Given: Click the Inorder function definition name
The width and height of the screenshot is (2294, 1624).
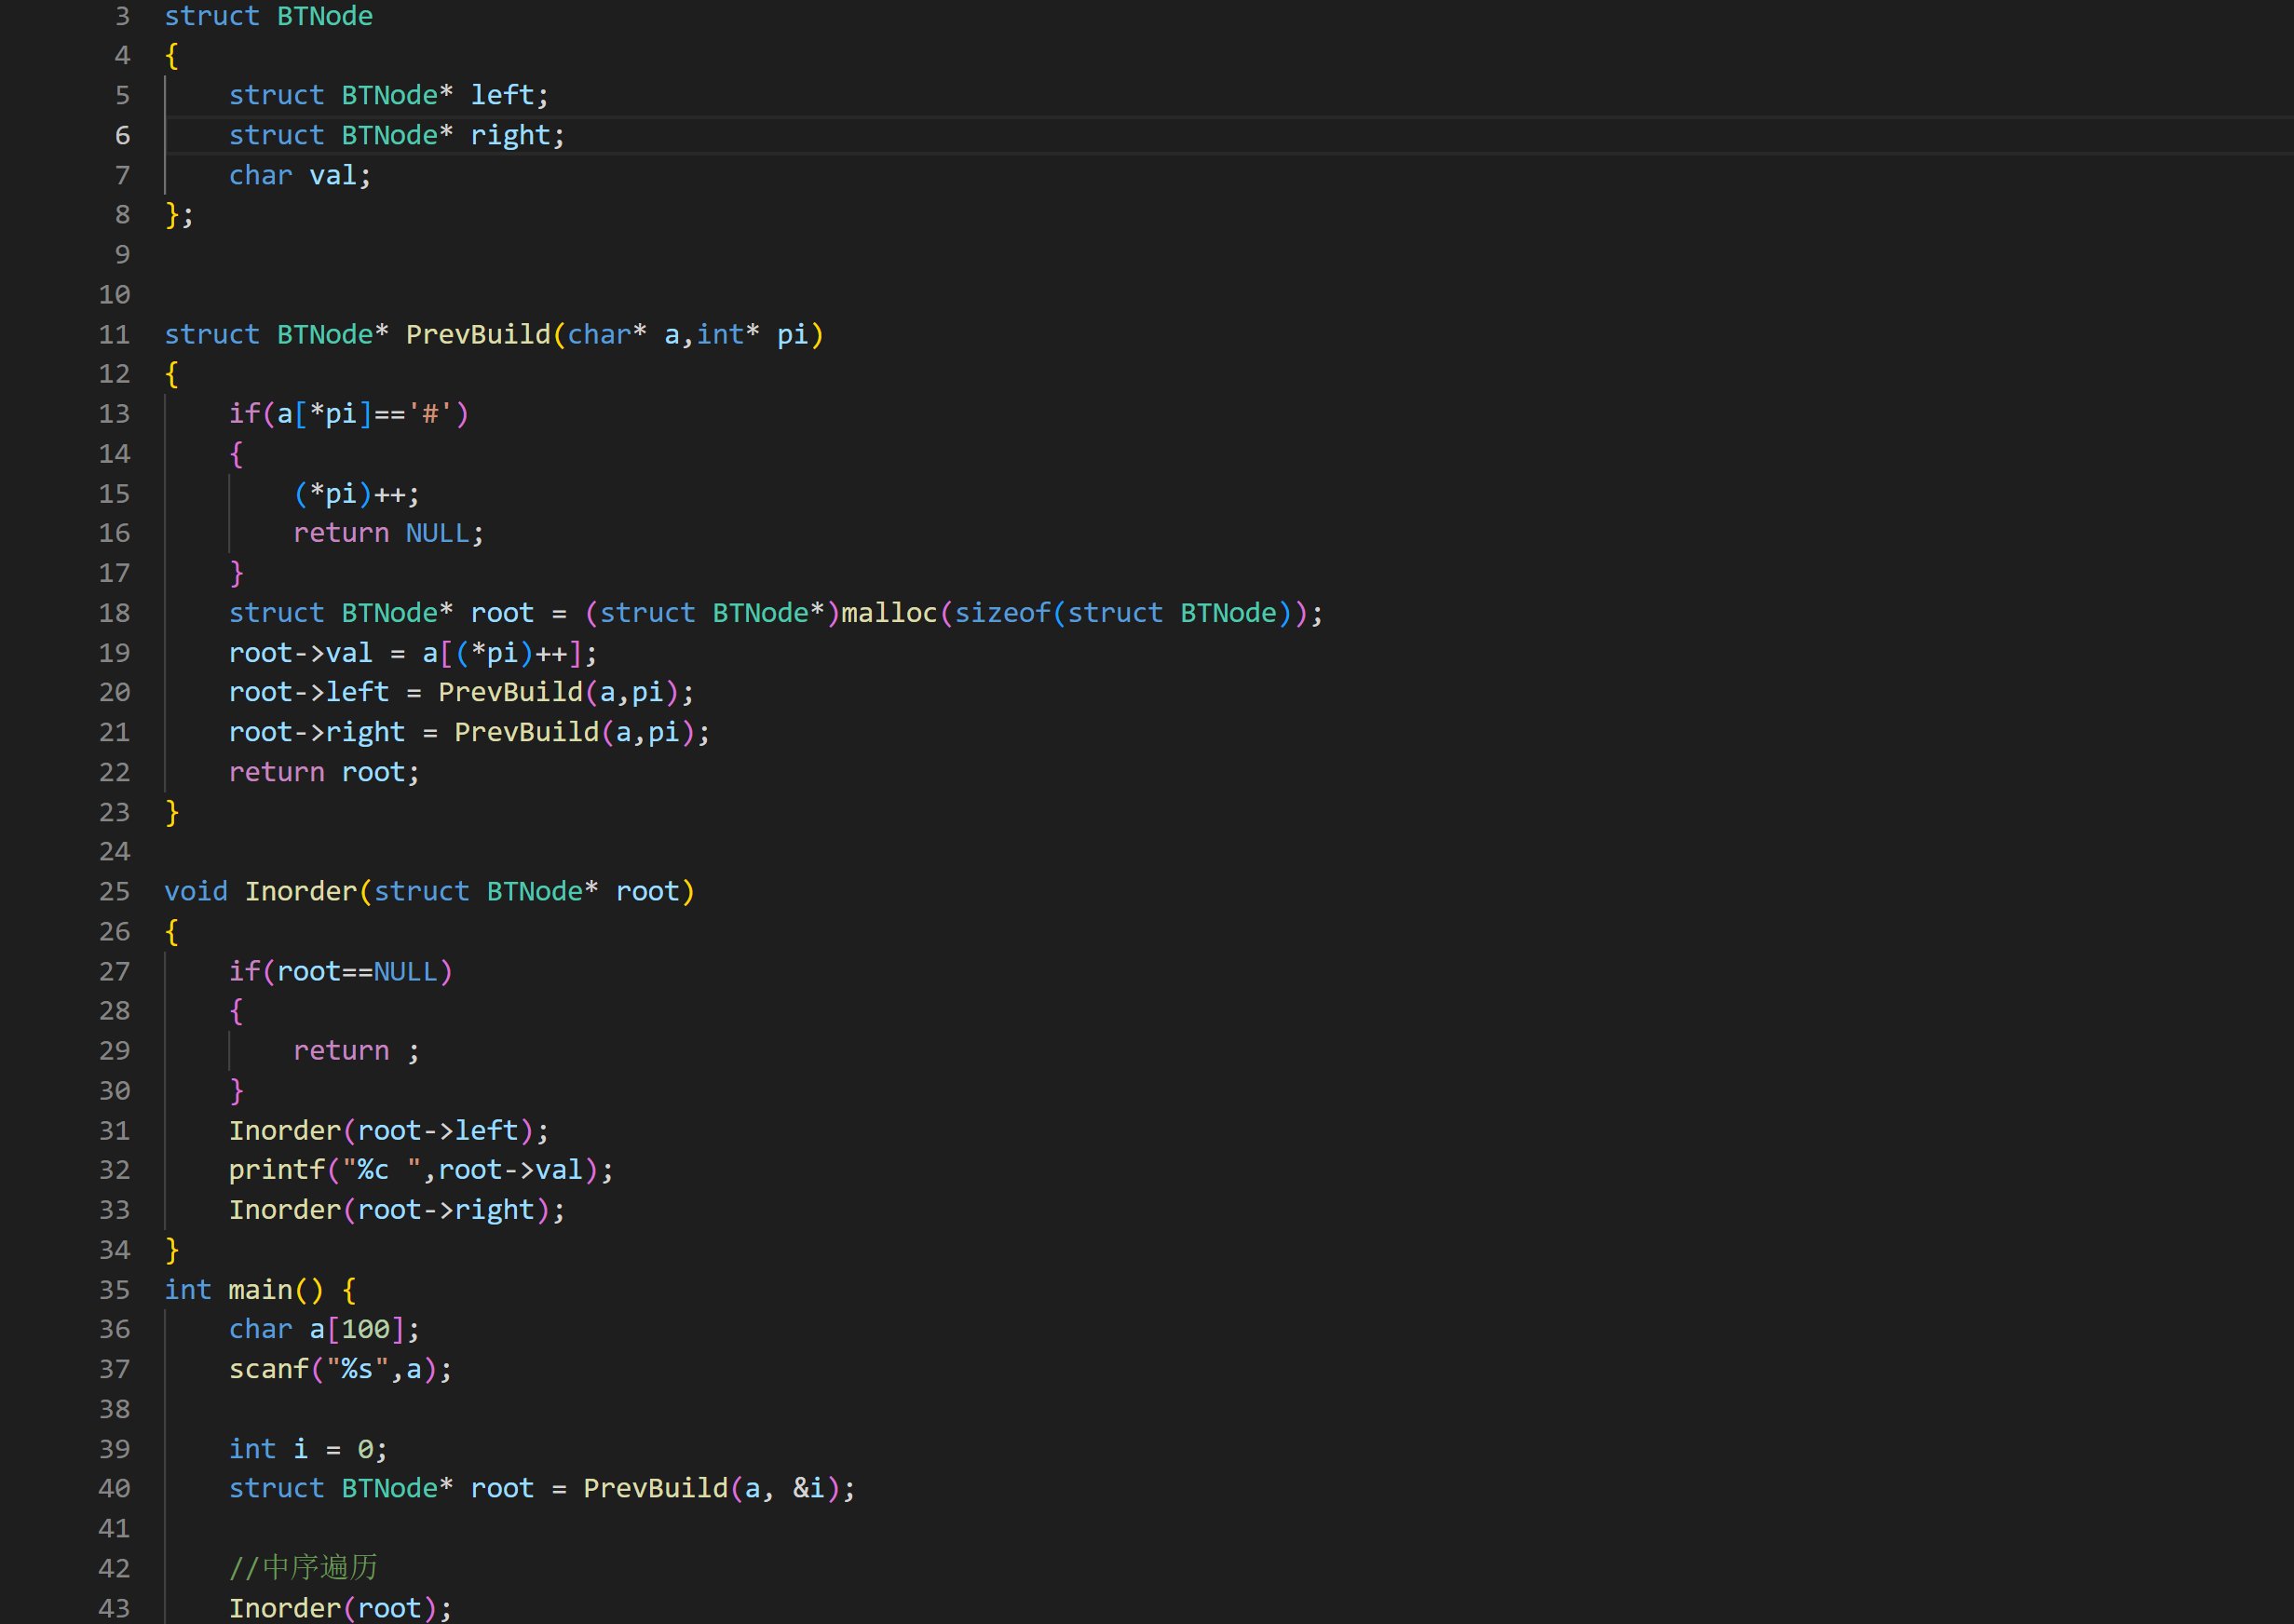Looking at the screenshot, I should click(300, 891).
